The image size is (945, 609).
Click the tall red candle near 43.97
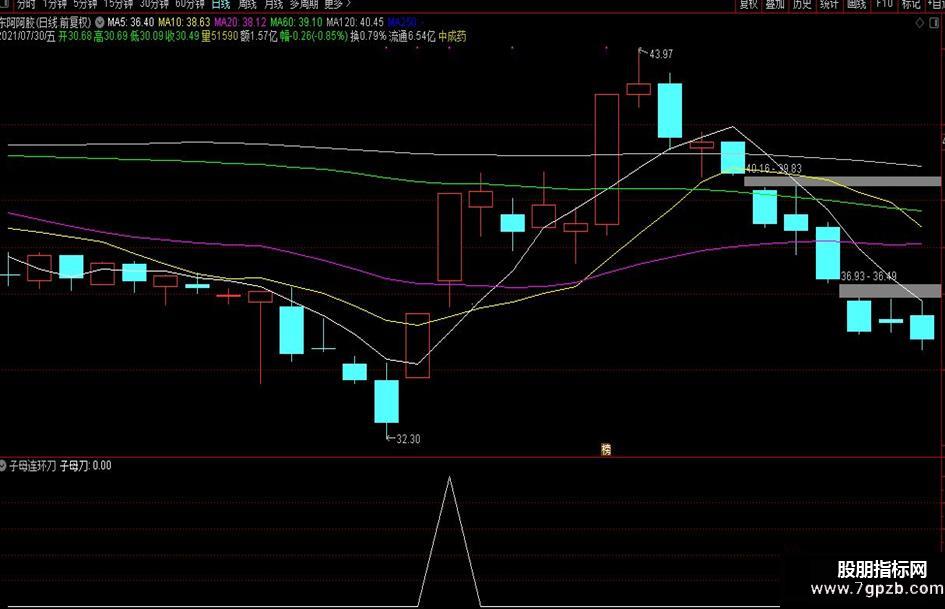(606, 159)
